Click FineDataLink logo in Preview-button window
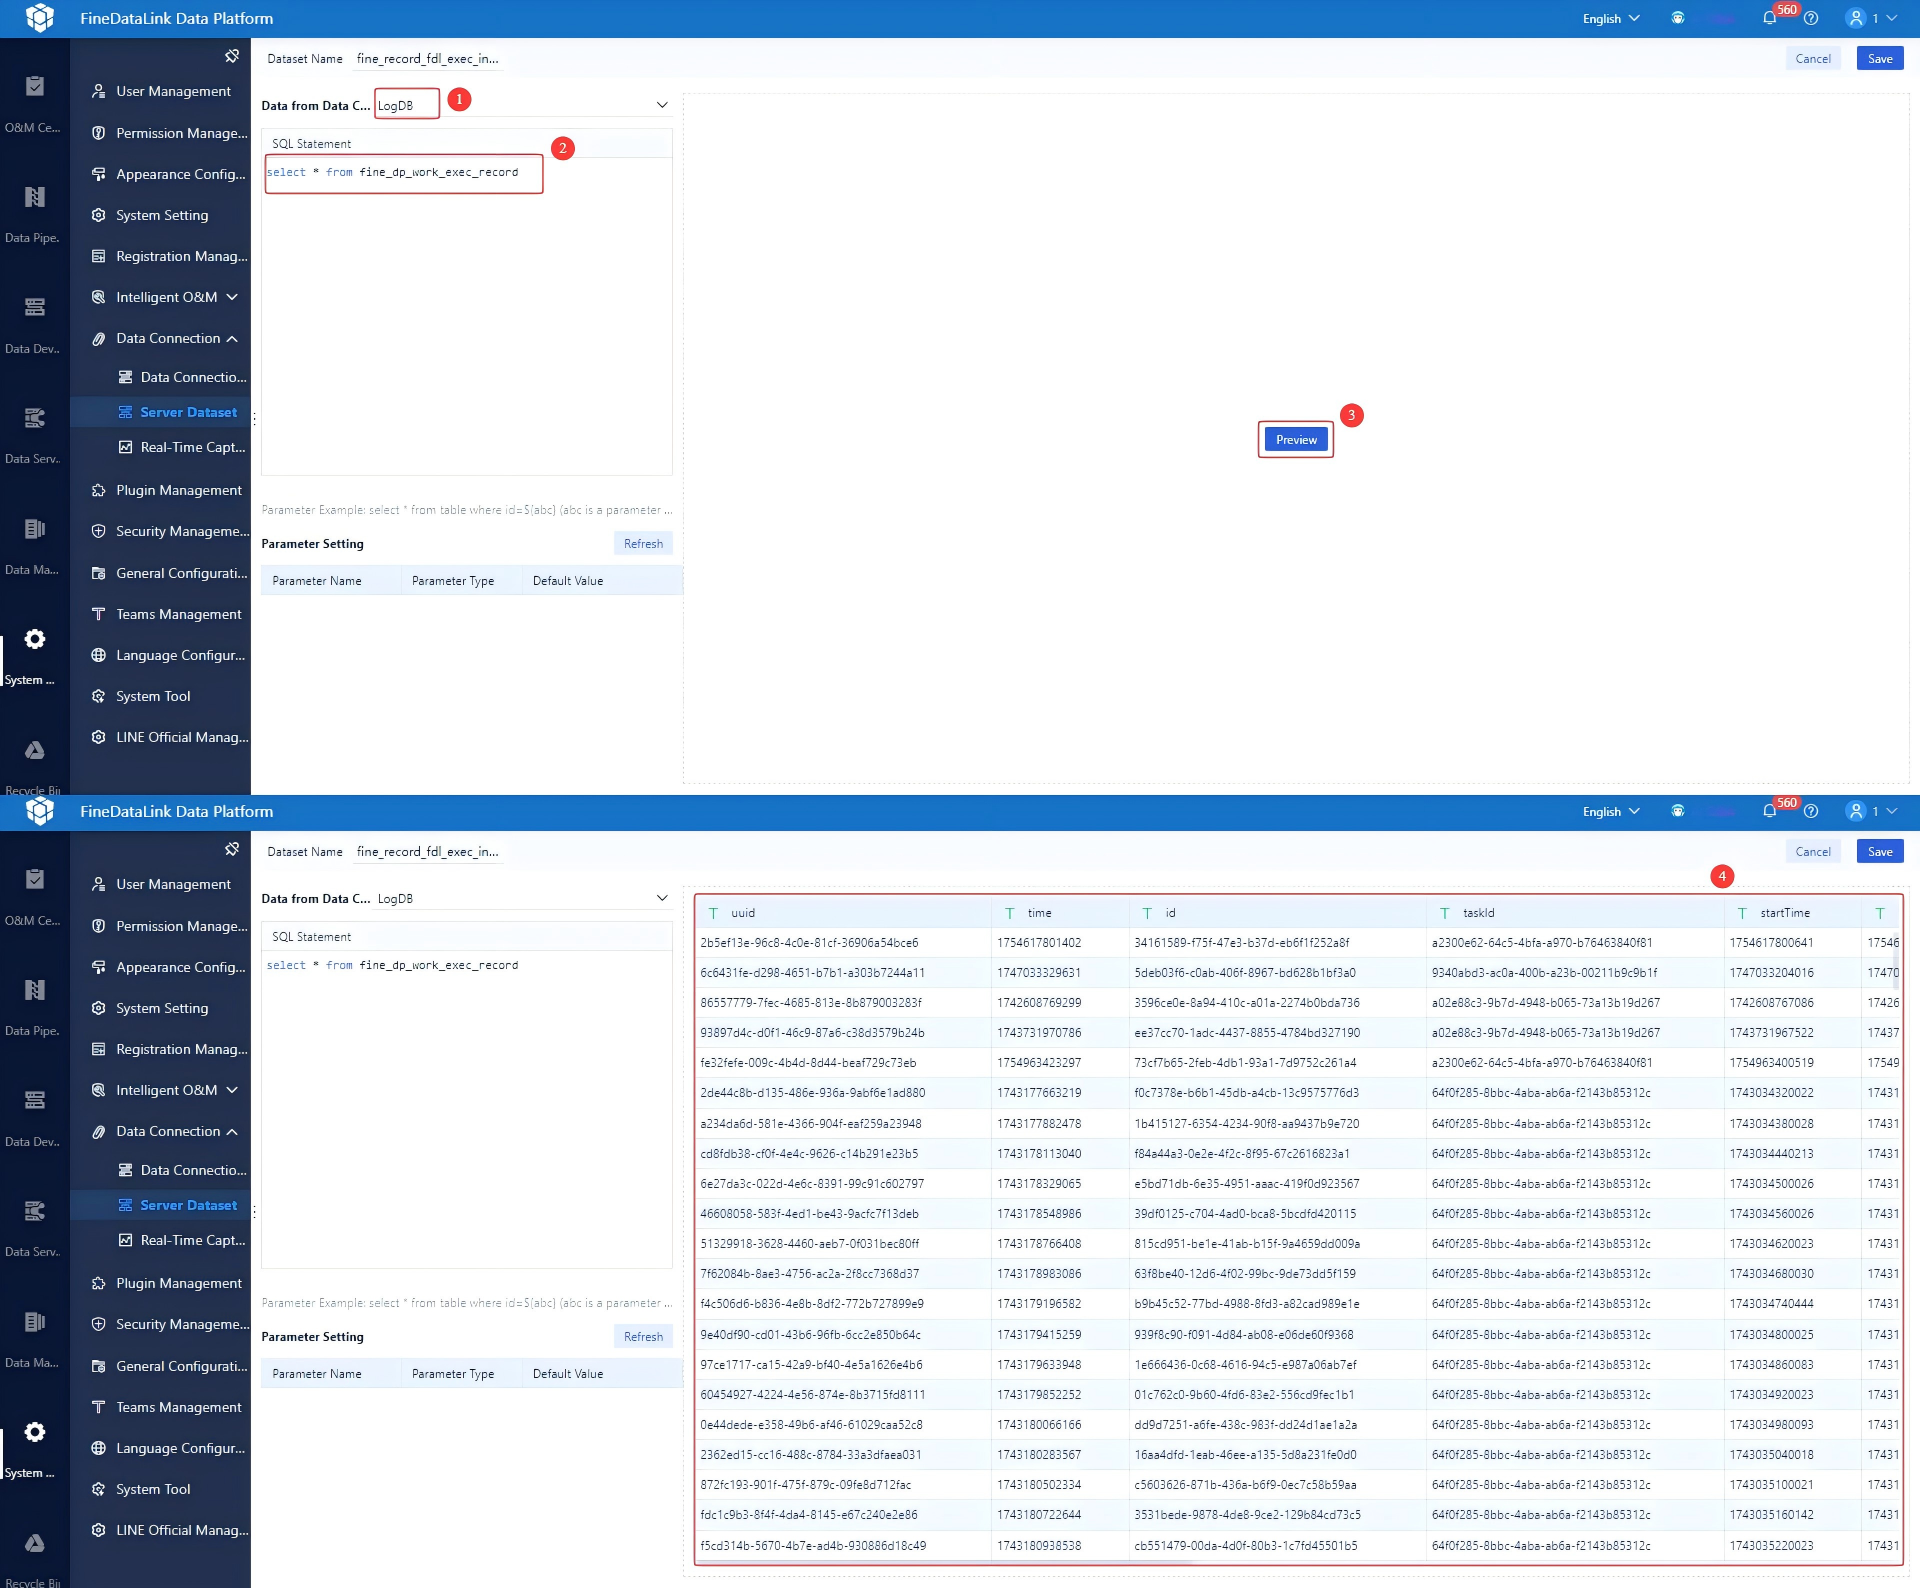 [x=39, y=18]
